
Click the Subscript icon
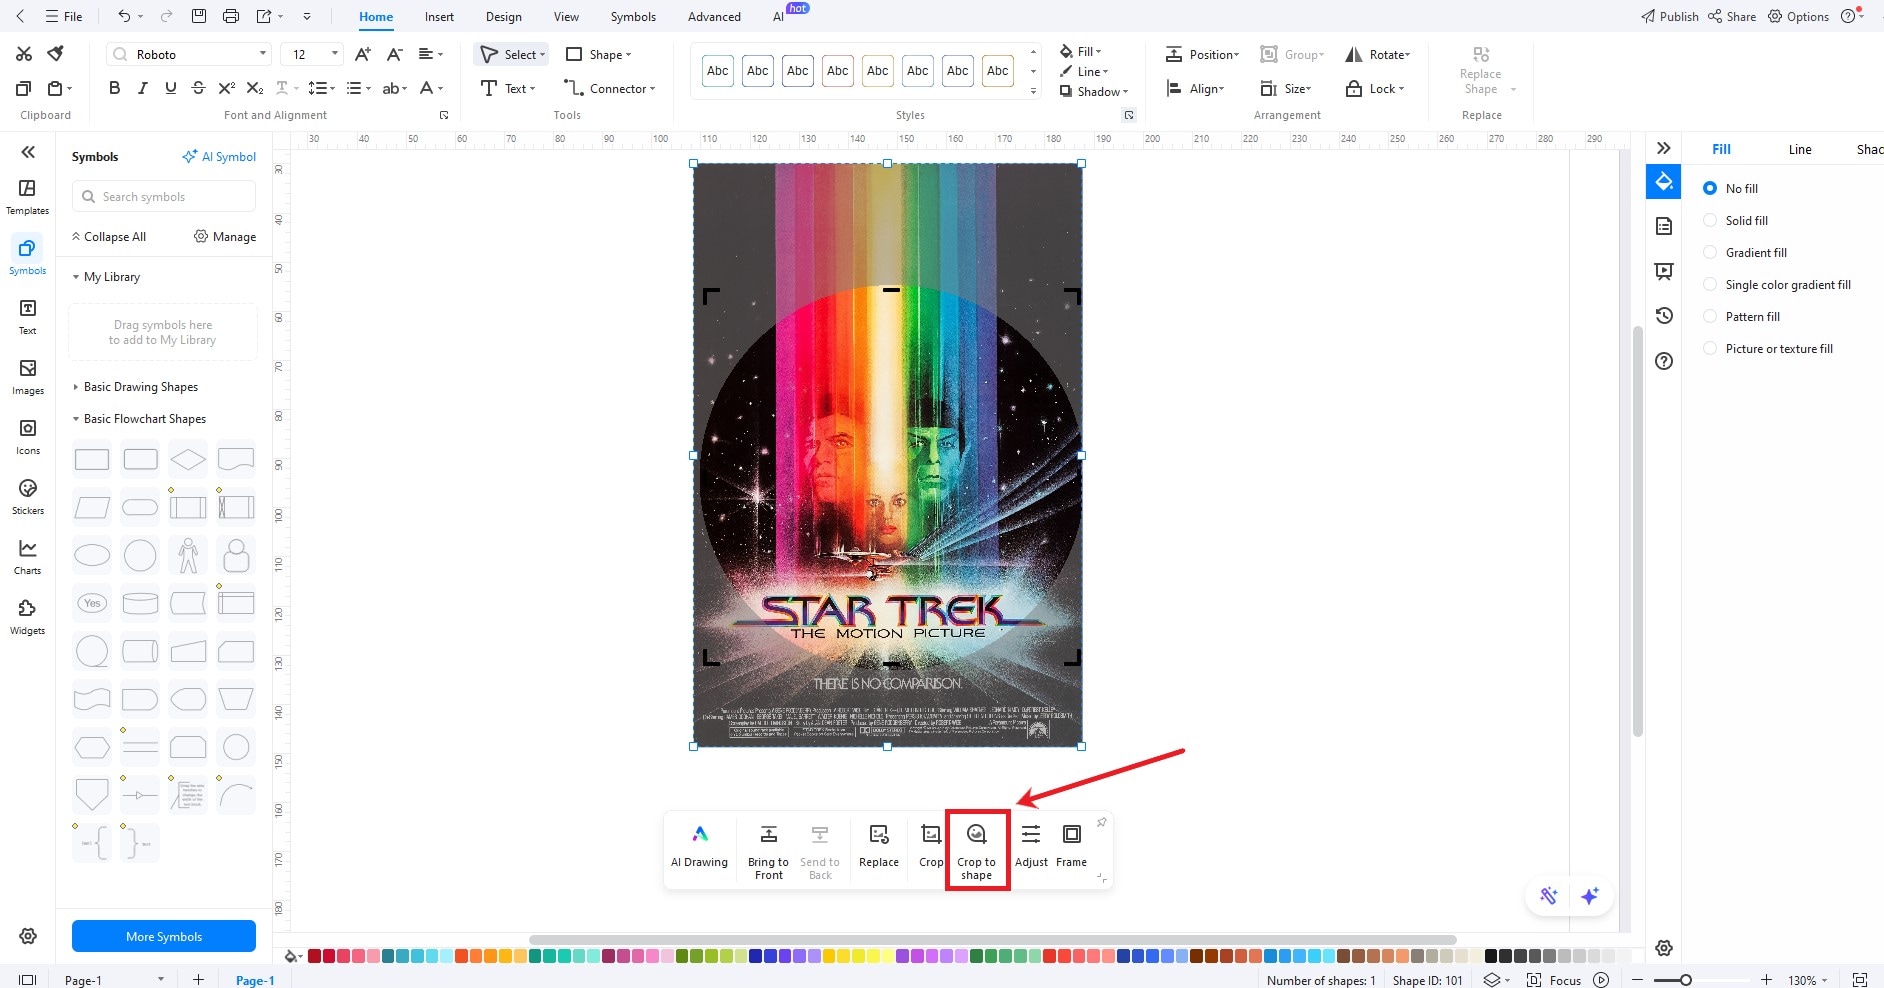coord(255,88)
